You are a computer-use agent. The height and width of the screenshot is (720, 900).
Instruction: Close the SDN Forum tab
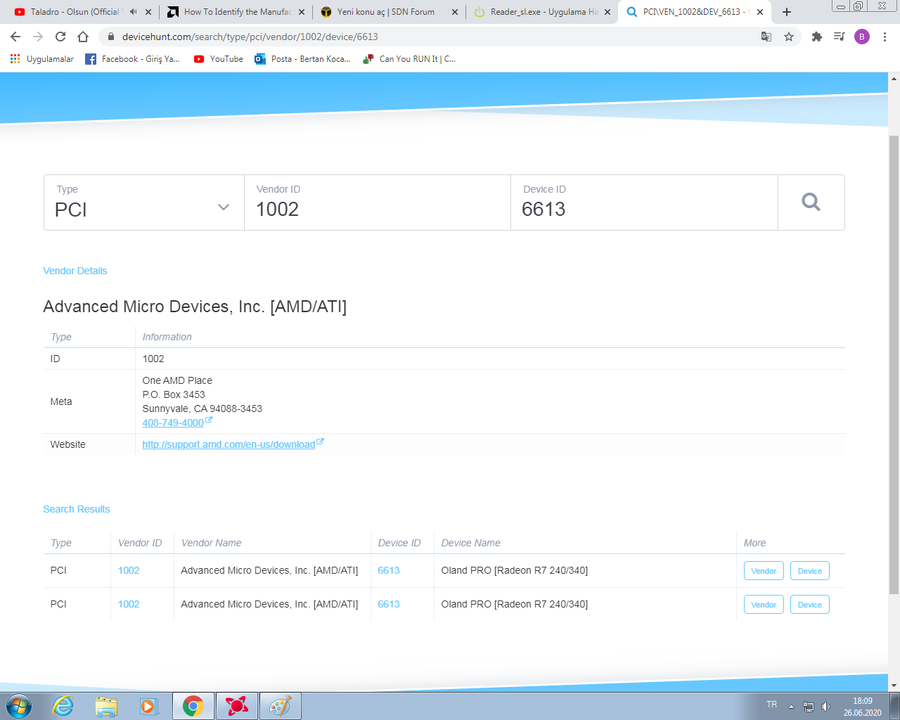(x=455, y=11)
